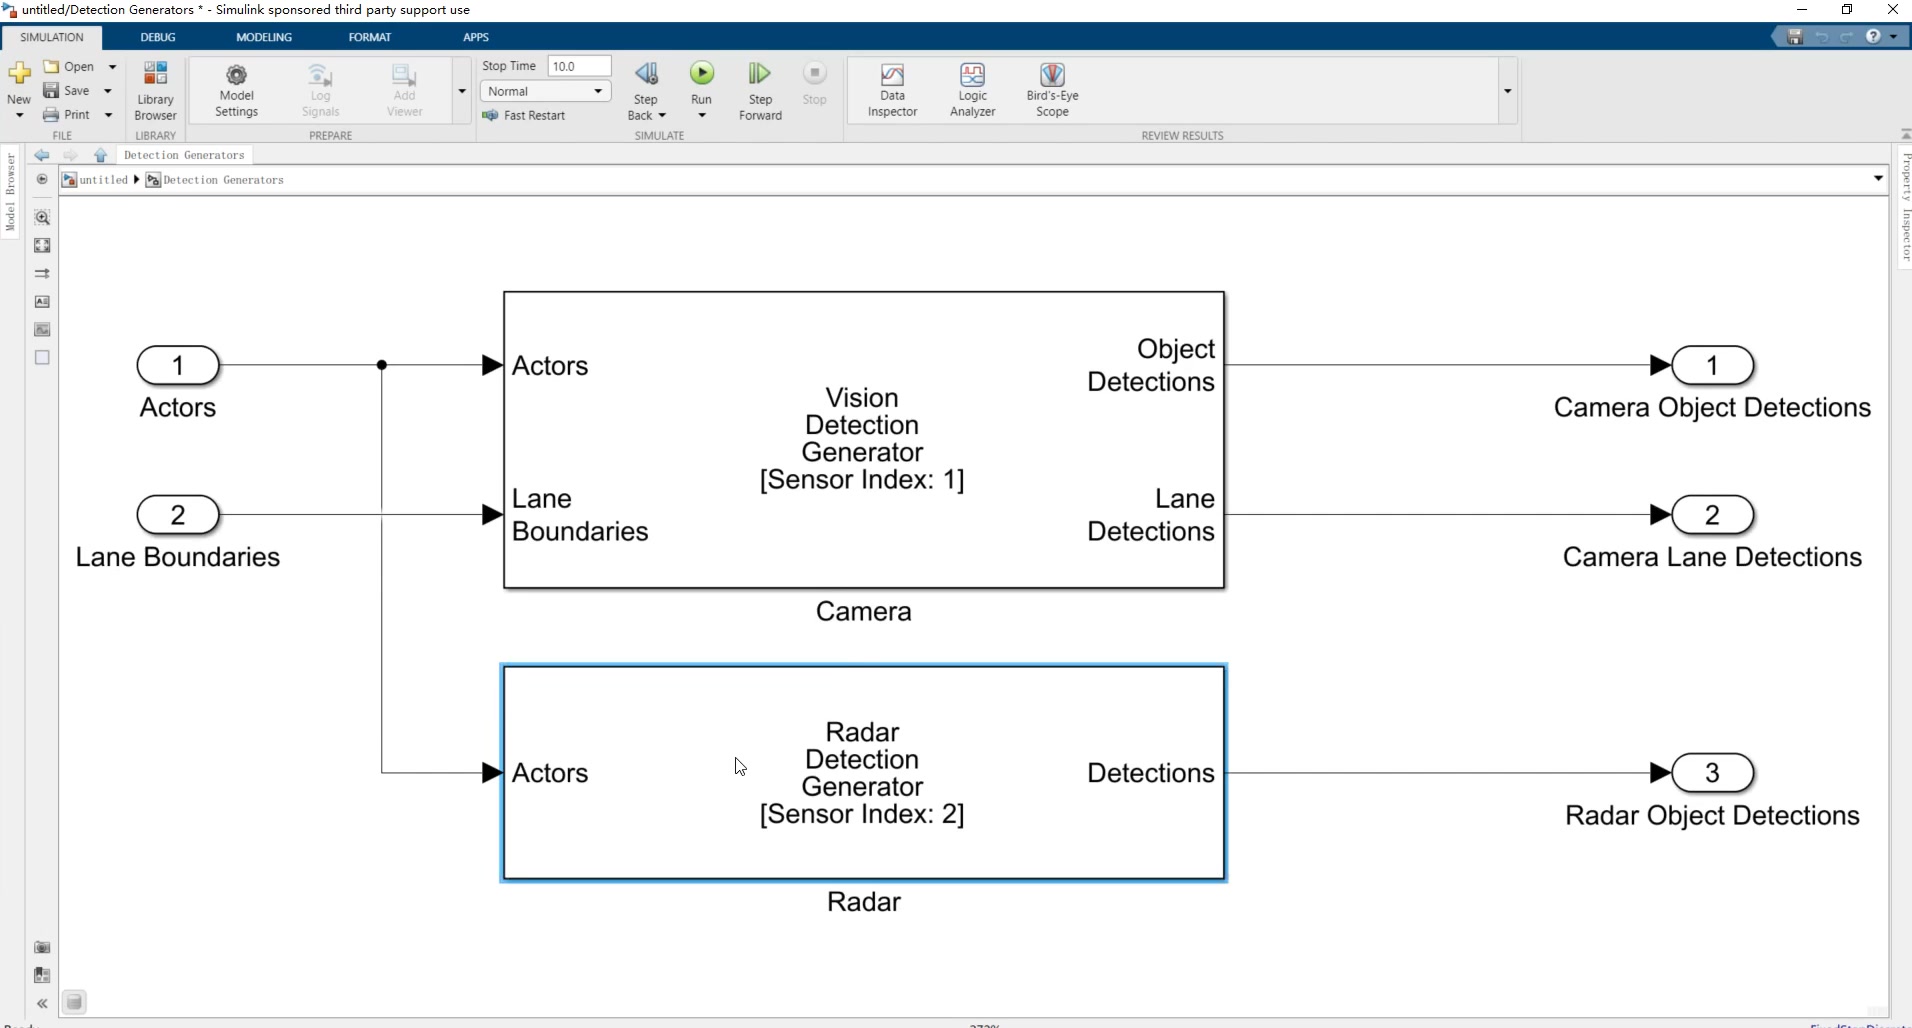1912x1028 pixels.
Task: Click the Stop Time input field
Action: coord(579,66)
